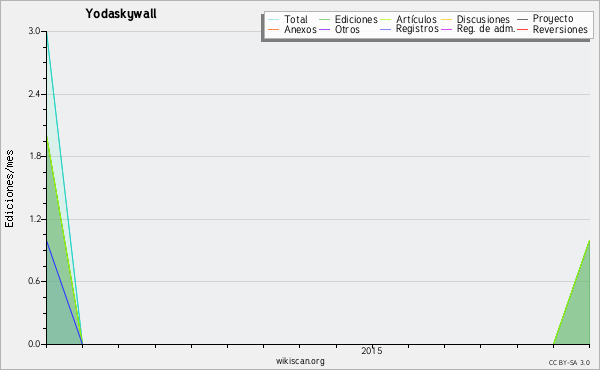Click the wikiscan.org text
The height and width of the screenshot is (370, 600).
click(x=300, y=361)
